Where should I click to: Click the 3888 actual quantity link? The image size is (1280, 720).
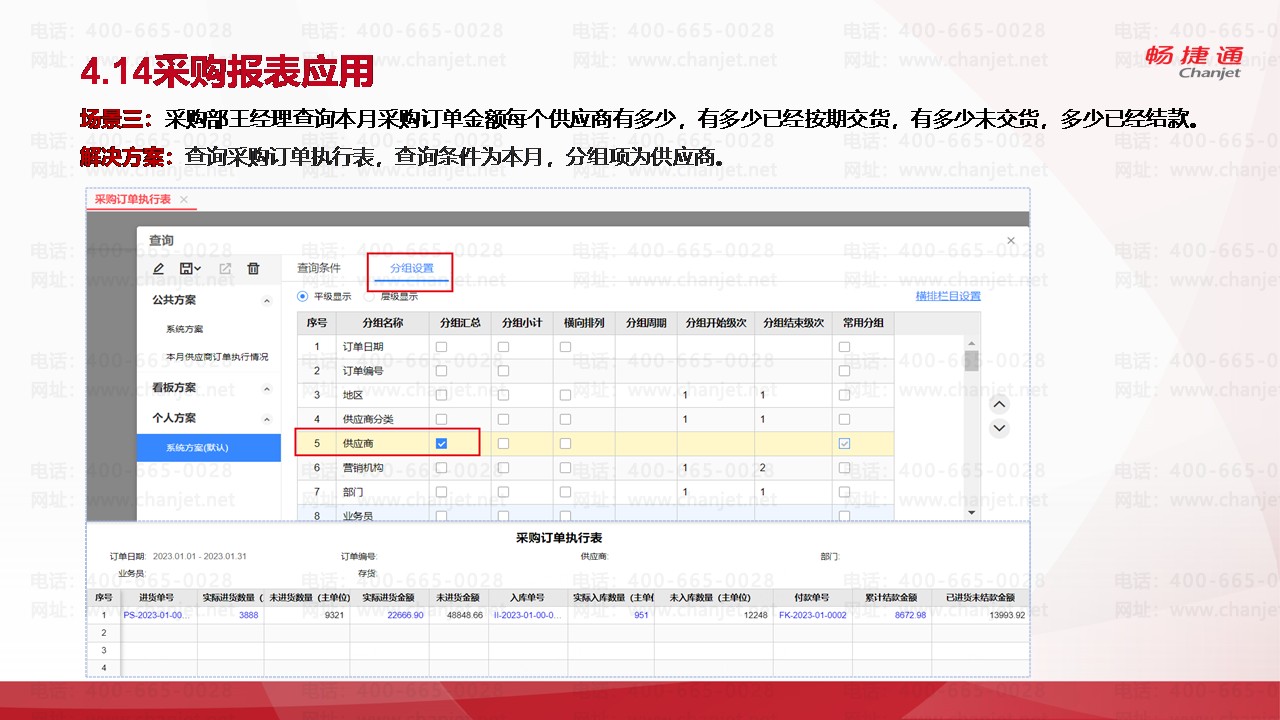click(248, 615)
